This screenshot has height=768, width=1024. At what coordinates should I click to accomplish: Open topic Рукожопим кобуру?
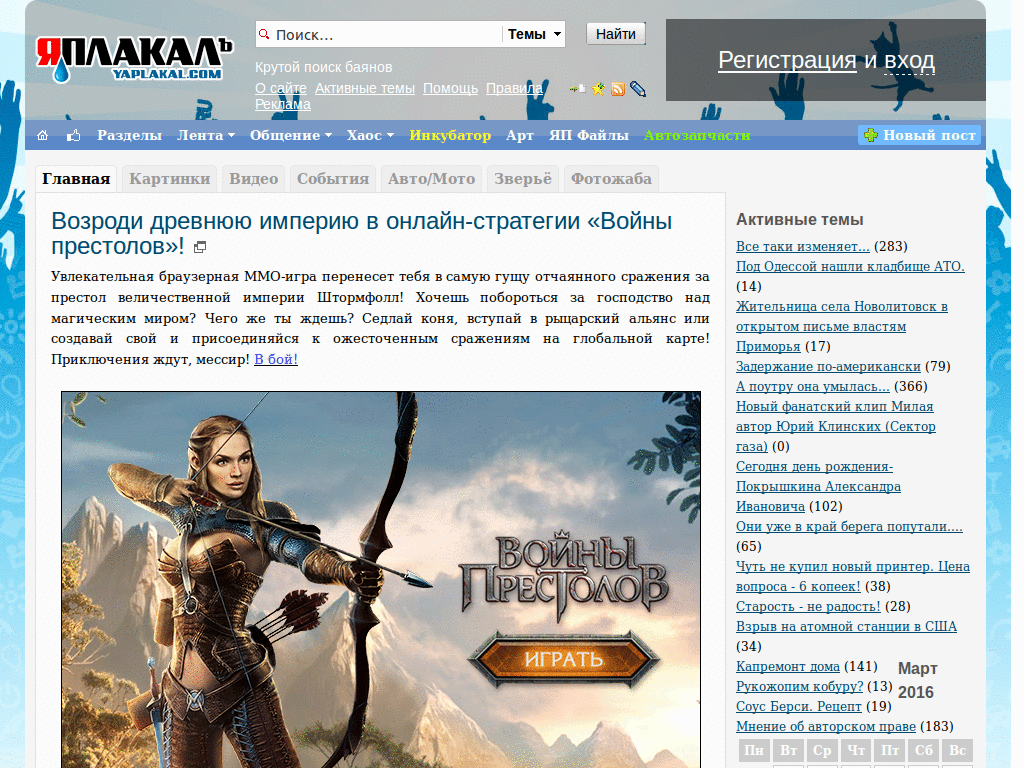point(799,687)
